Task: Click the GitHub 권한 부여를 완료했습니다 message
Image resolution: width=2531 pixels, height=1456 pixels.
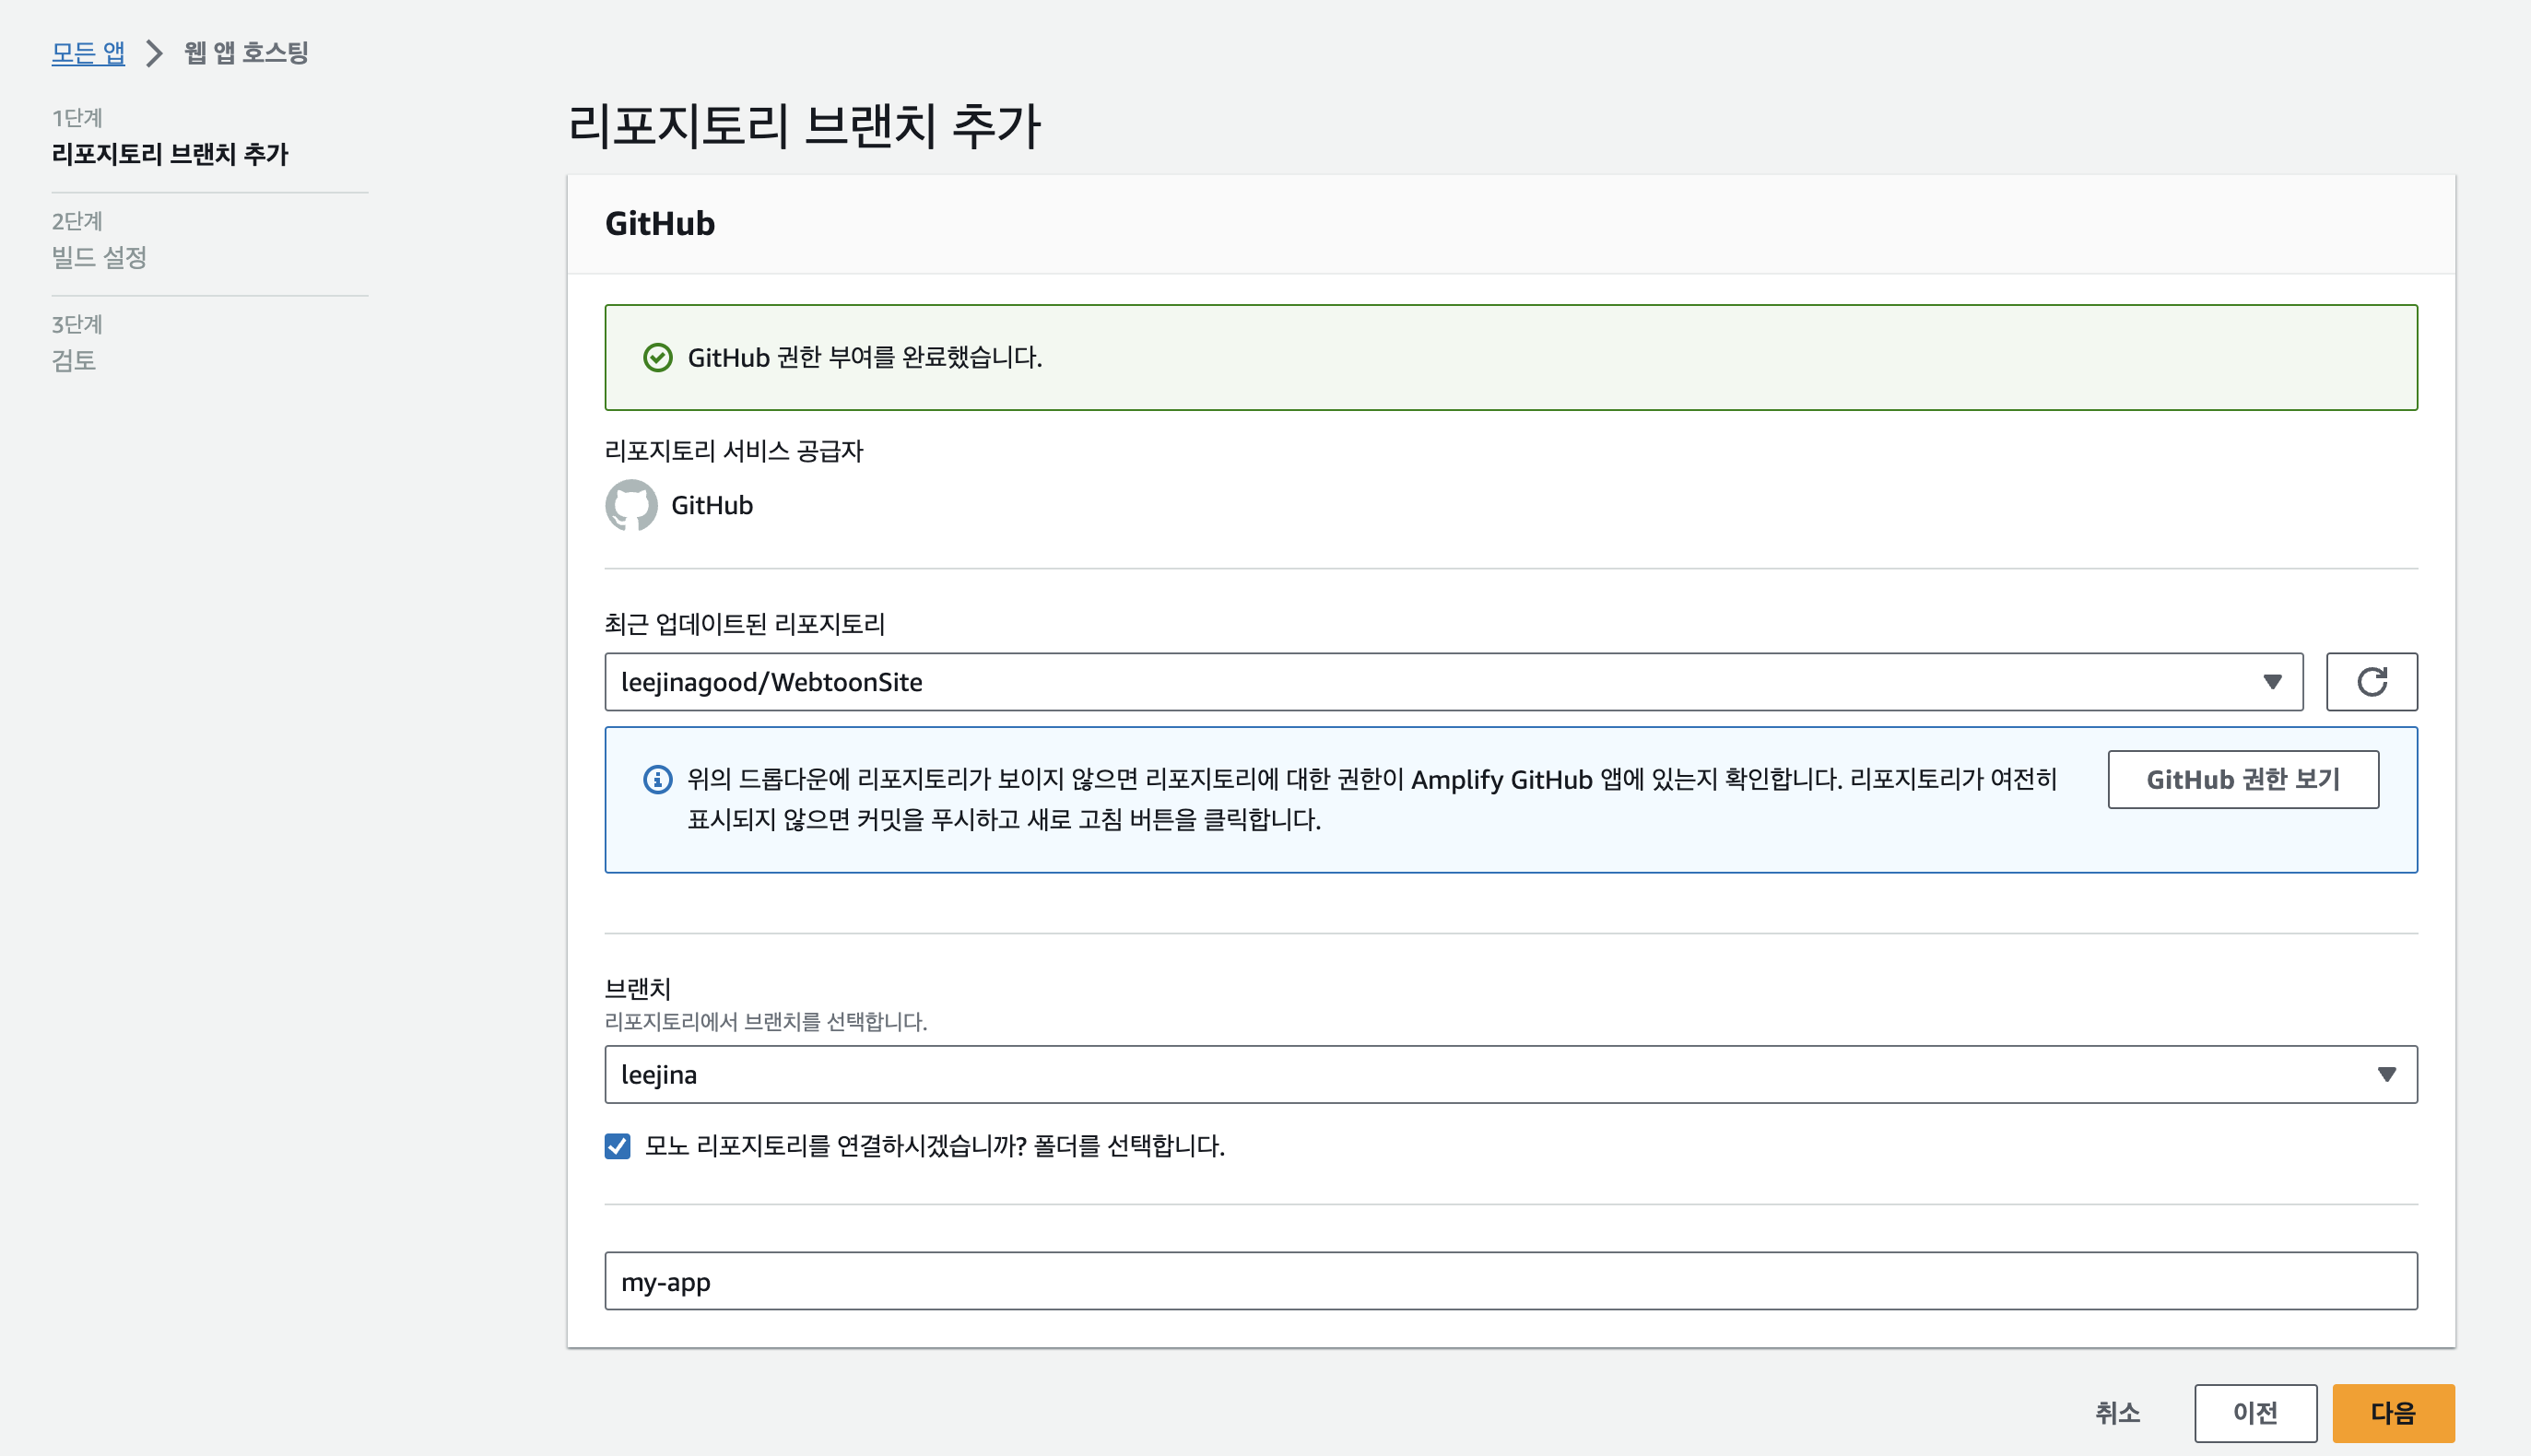Action: coord(865,357)
